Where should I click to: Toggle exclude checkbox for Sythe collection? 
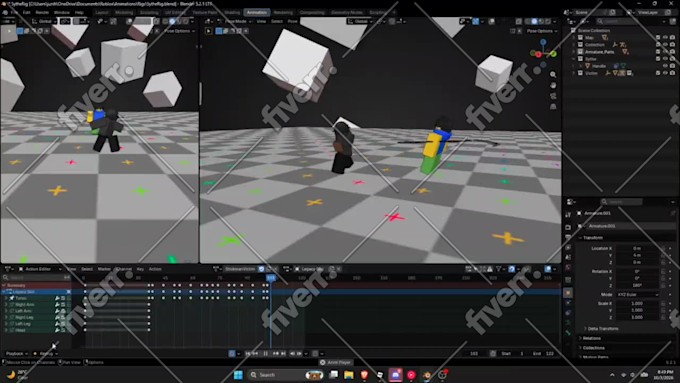click(x=658, y=59)
